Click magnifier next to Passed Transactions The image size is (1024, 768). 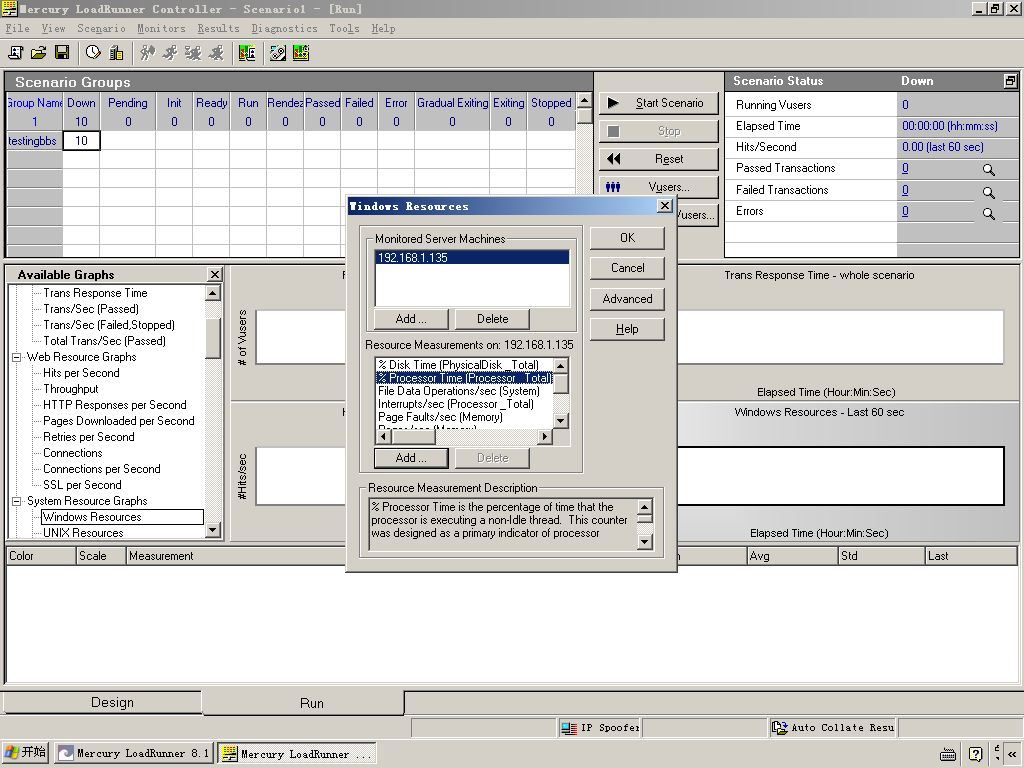coord(989,170)
